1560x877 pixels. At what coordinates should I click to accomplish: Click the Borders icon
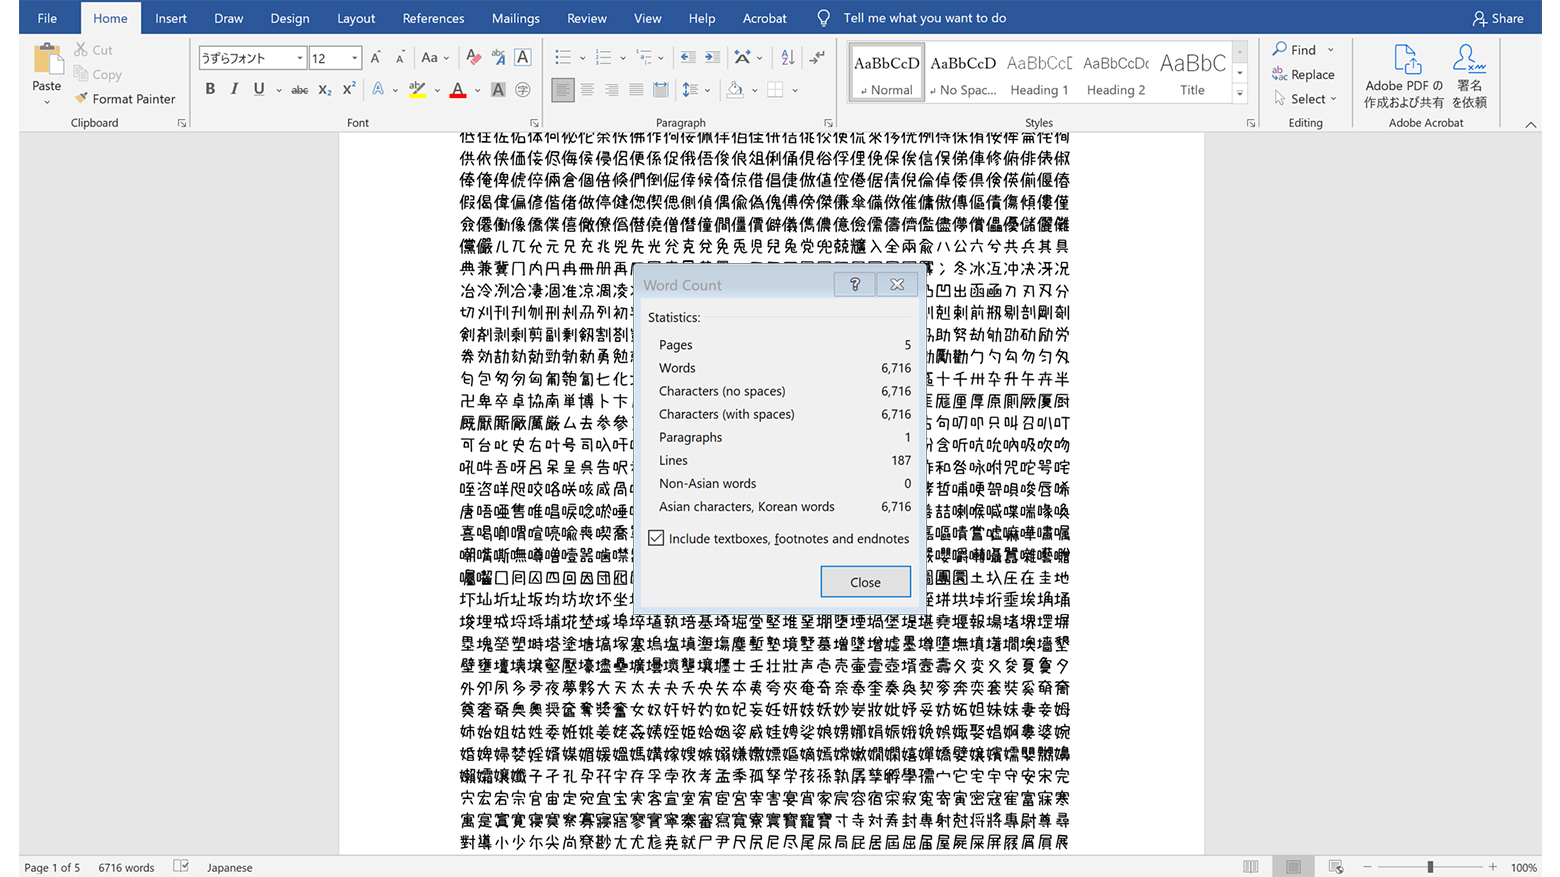coord(775,89)
